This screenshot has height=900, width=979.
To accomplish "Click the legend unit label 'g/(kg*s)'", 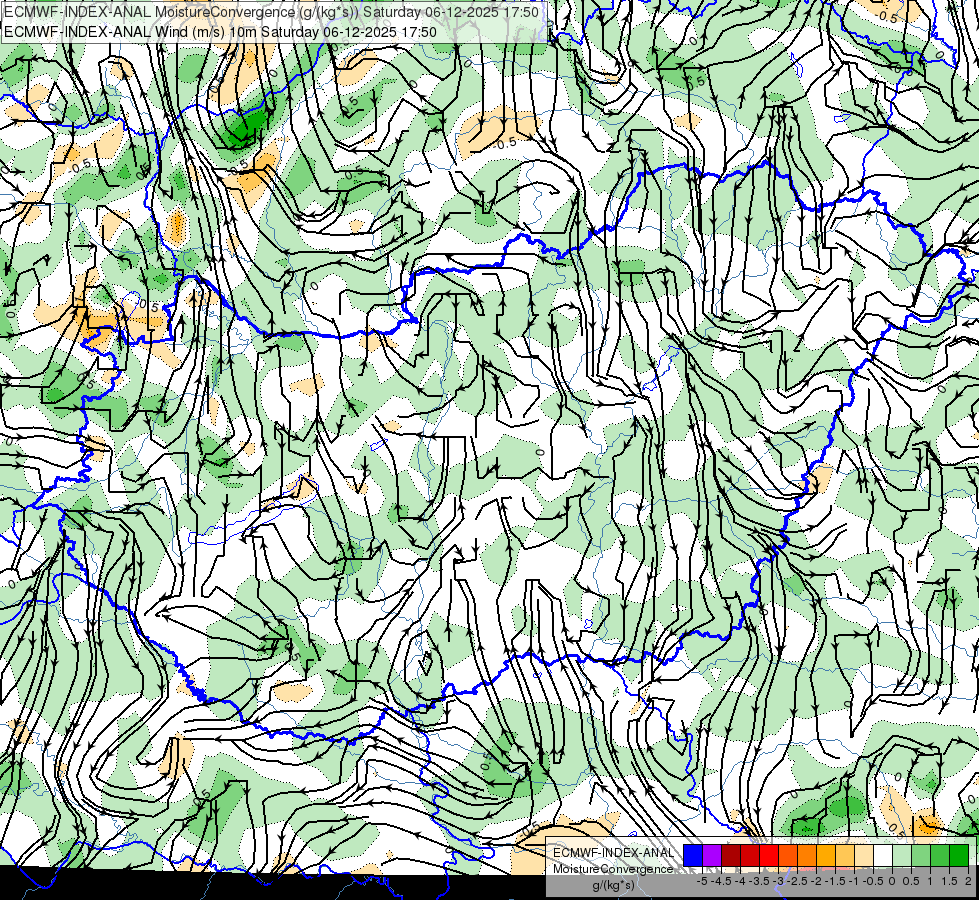I will click(x=613, y=885).
